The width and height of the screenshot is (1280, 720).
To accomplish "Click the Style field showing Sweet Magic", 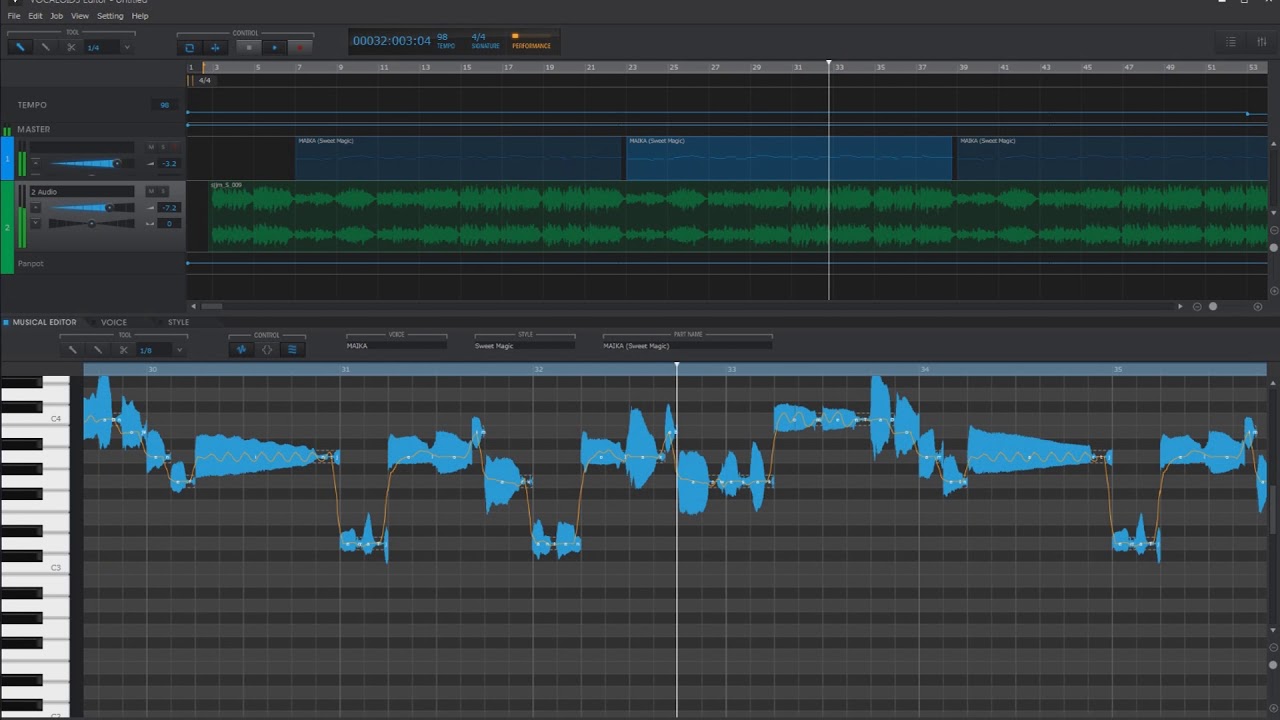I will click(x=524, y=346).
